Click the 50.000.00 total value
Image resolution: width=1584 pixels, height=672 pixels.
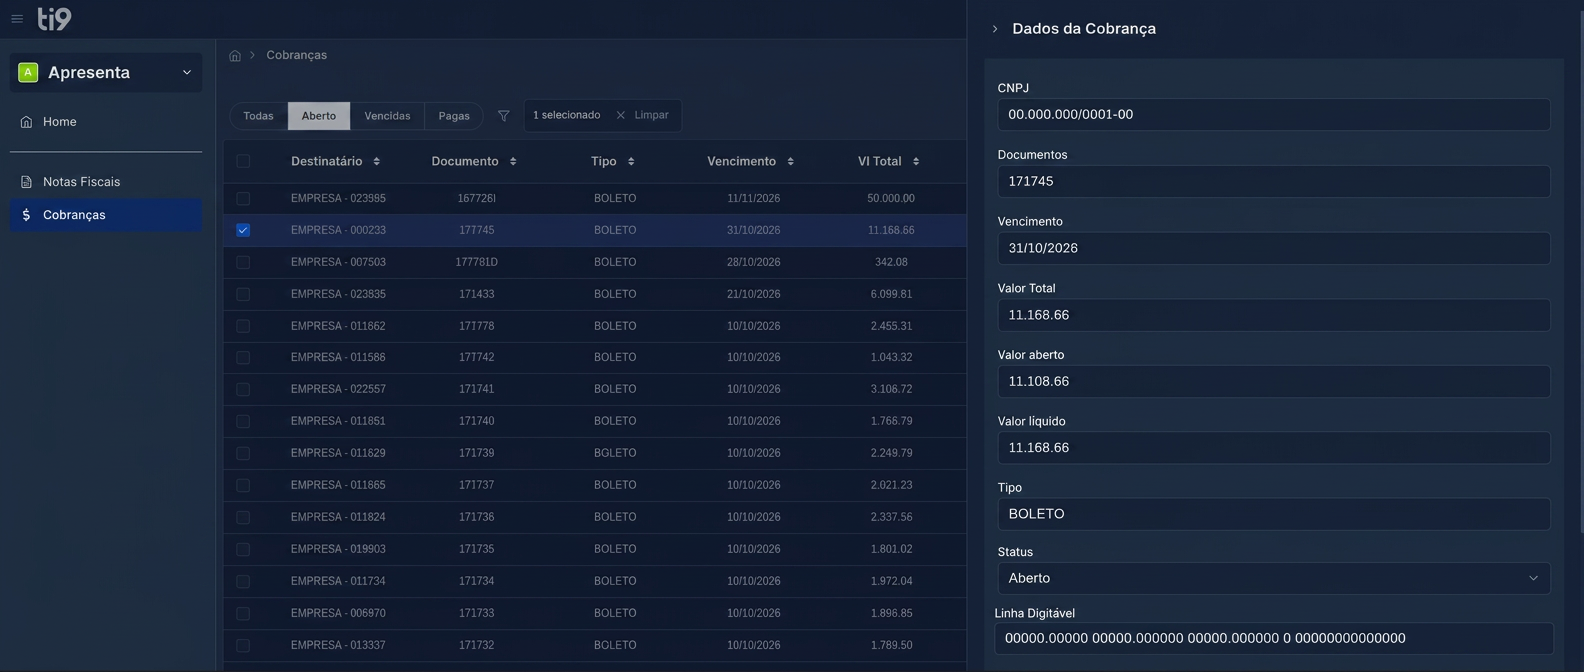[891, 198]
